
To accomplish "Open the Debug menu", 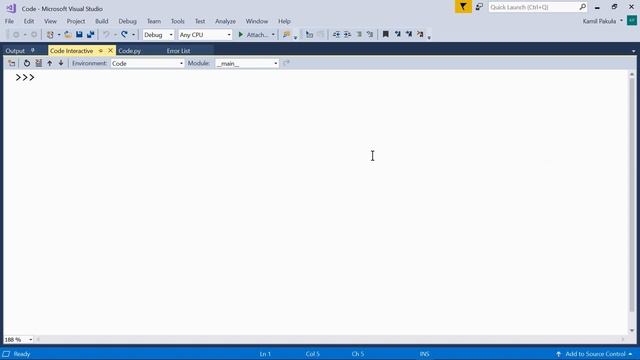I will click(127, 21).
